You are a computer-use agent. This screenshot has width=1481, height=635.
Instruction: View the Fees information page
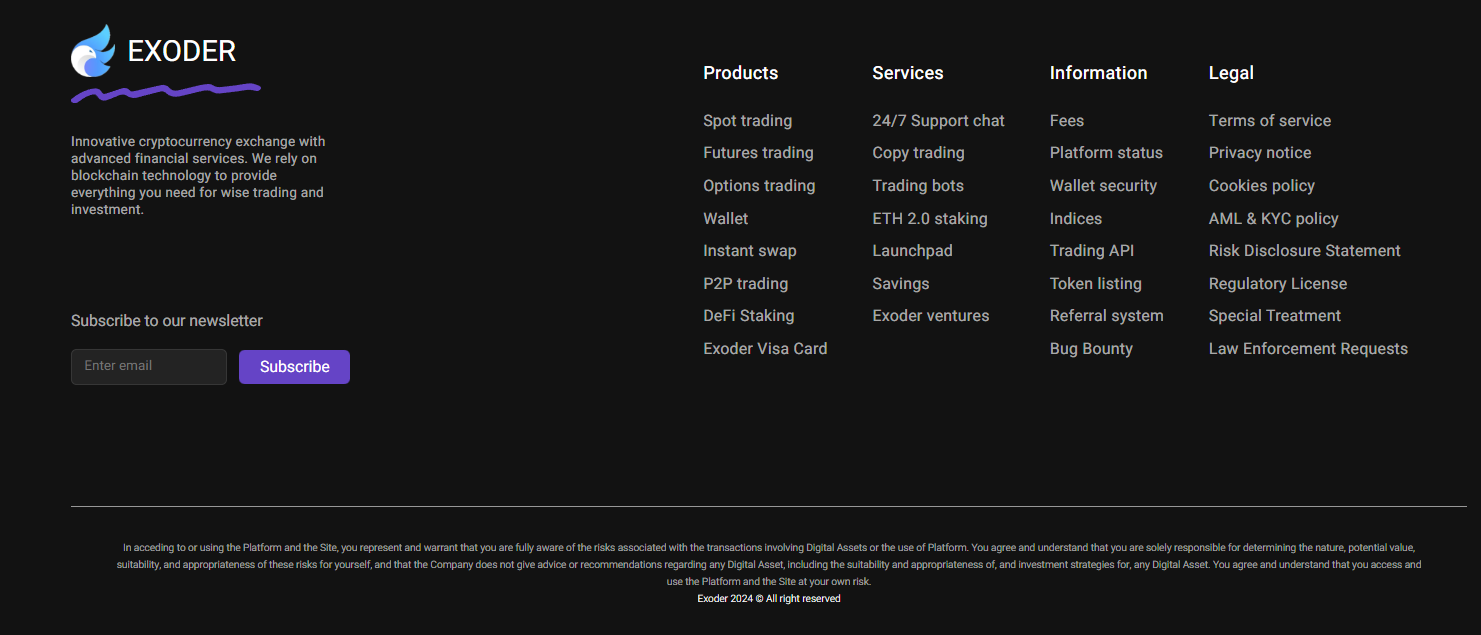(1066, 121)
